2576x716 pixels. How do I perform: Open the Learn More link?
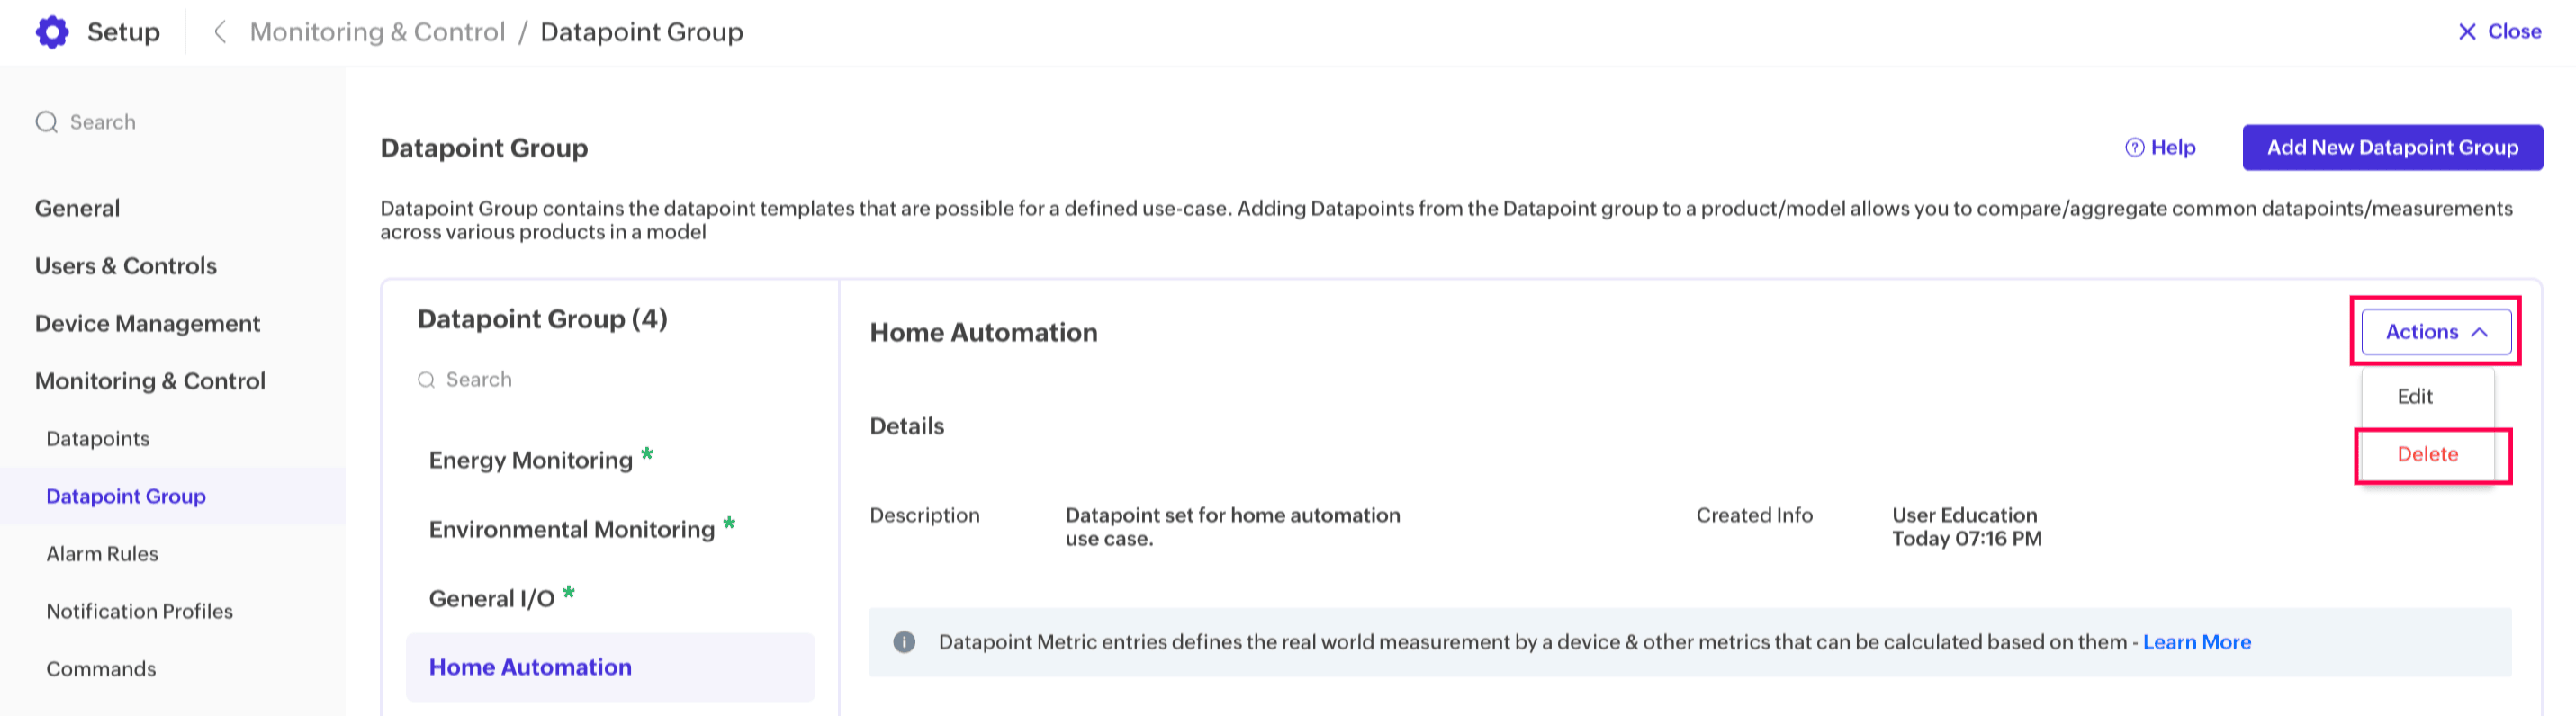[2196, 642]
